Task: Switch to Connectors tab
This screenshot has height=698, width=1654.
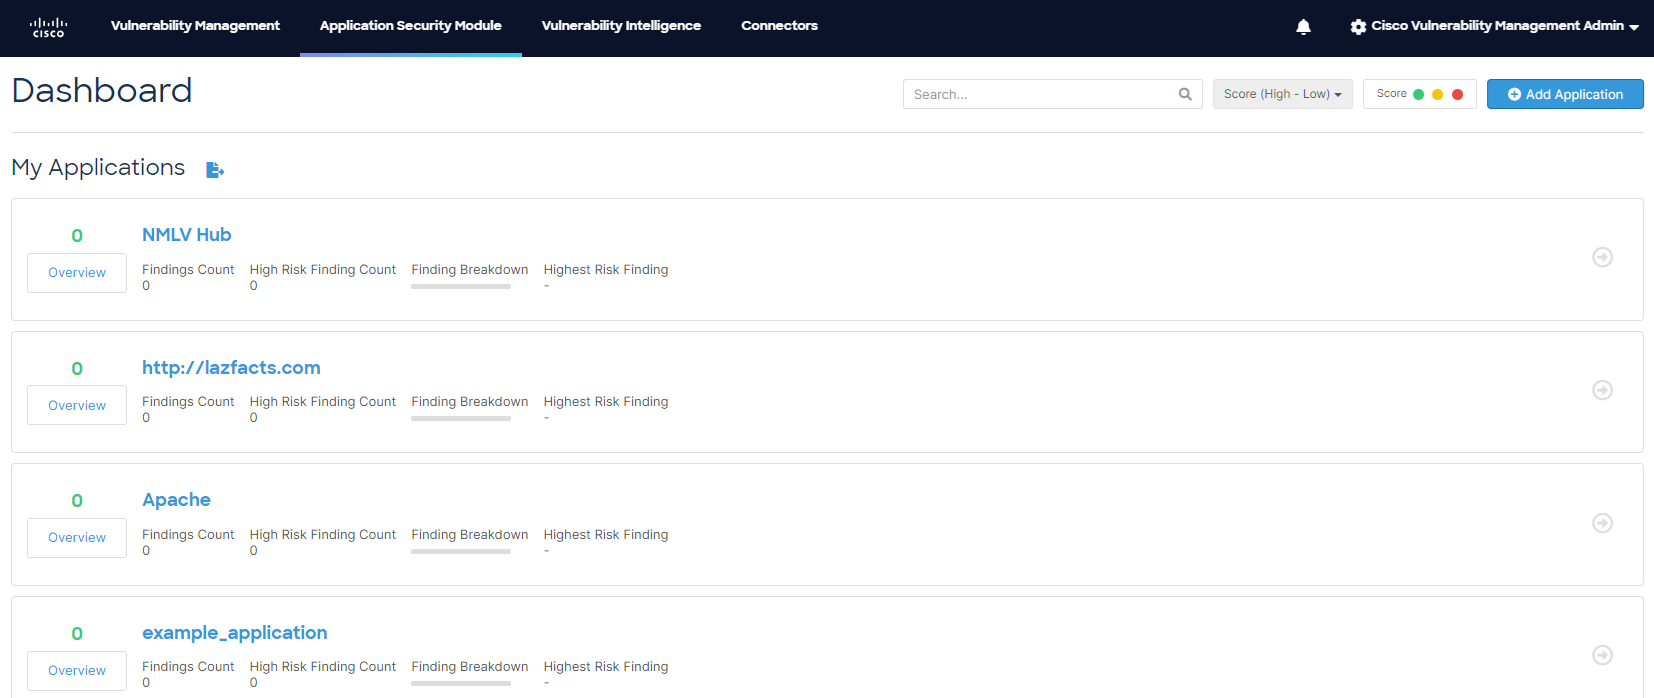Action: 779,26
